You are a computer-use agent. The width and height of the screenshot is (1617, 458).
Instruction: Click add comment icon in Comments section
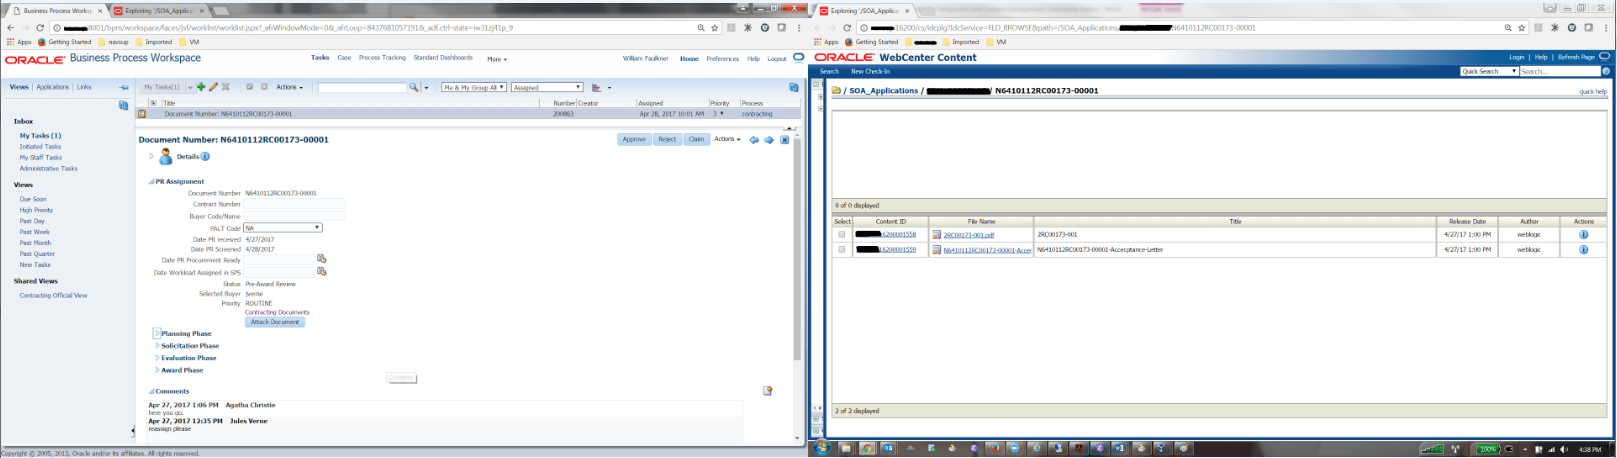tap(768, 391)
